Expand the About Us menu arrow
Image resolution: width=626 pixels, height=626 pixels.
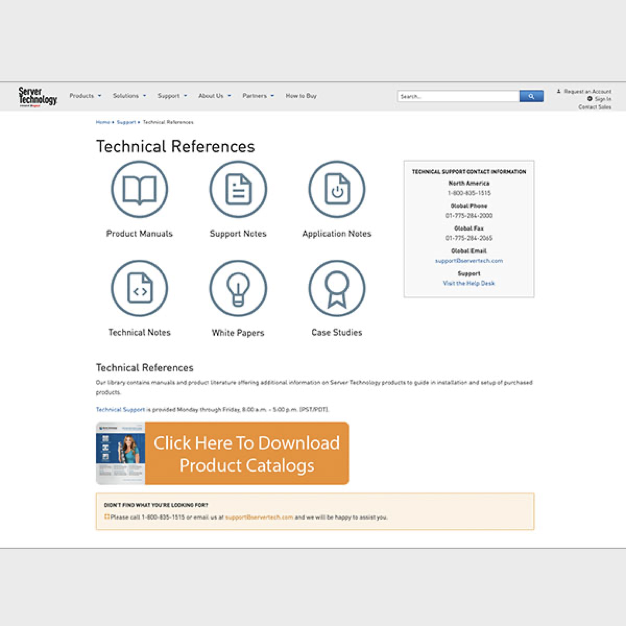[229, 96]
